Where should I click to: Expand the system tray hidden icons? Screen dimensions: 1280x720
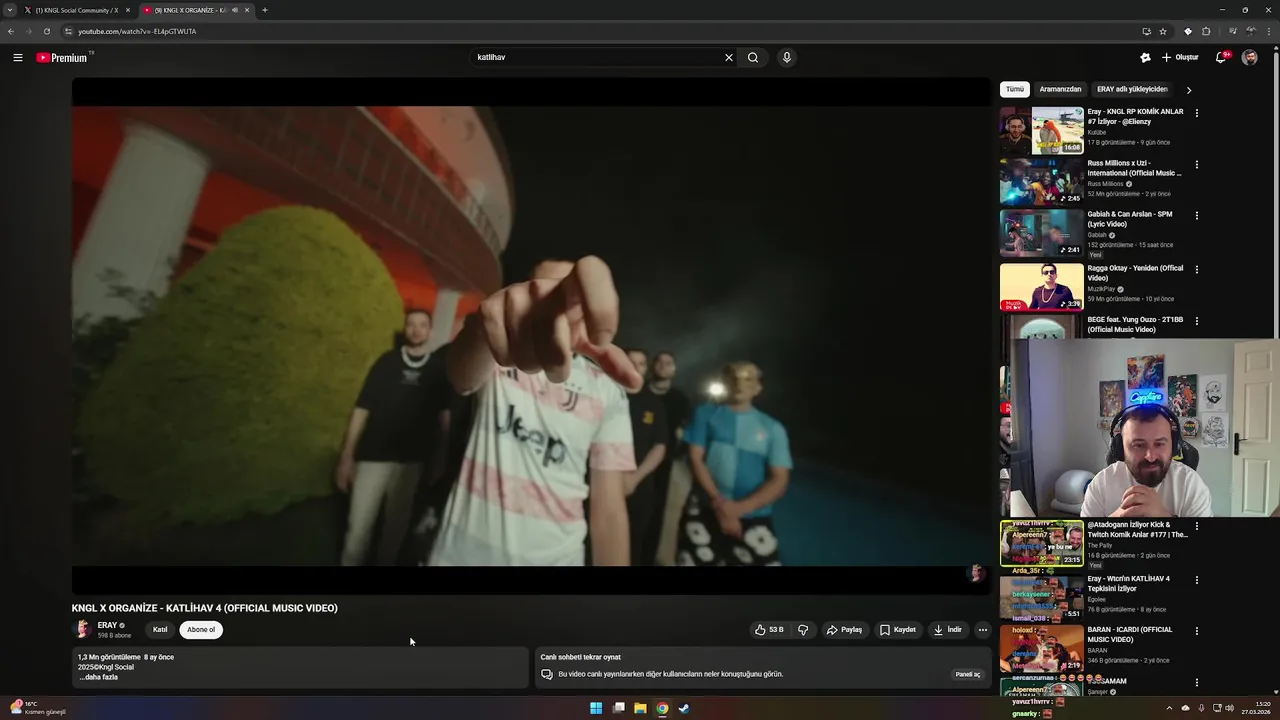(x=1169, y=708)
